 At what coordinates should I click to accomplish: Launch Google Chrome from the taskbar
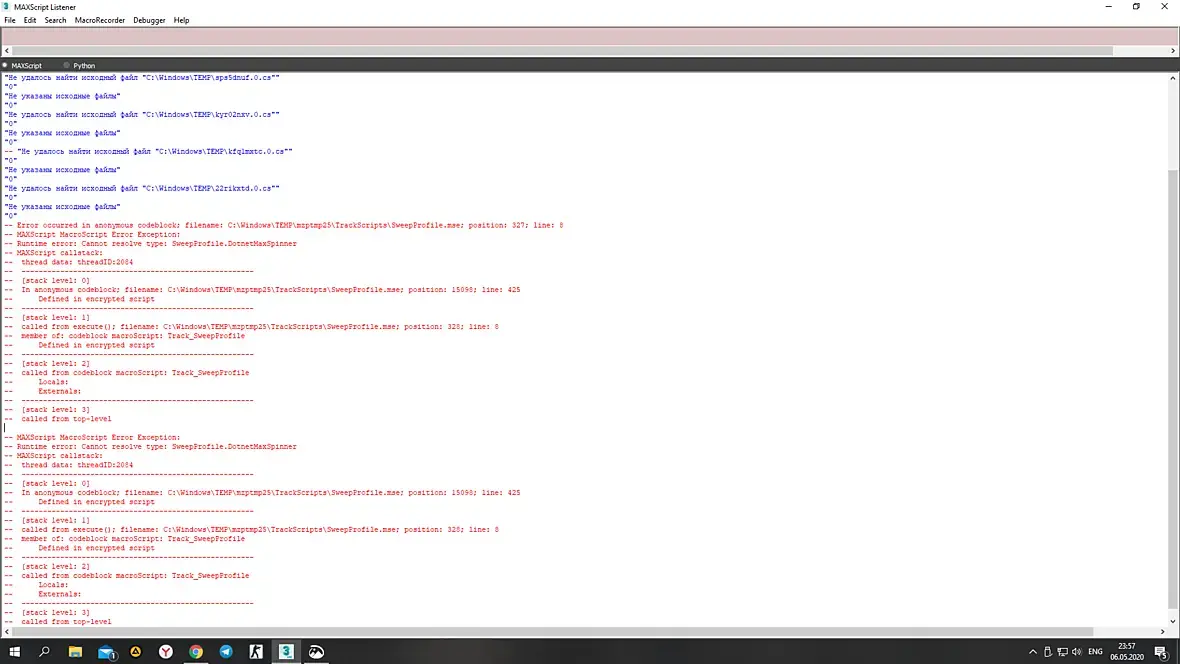point(196,651)
